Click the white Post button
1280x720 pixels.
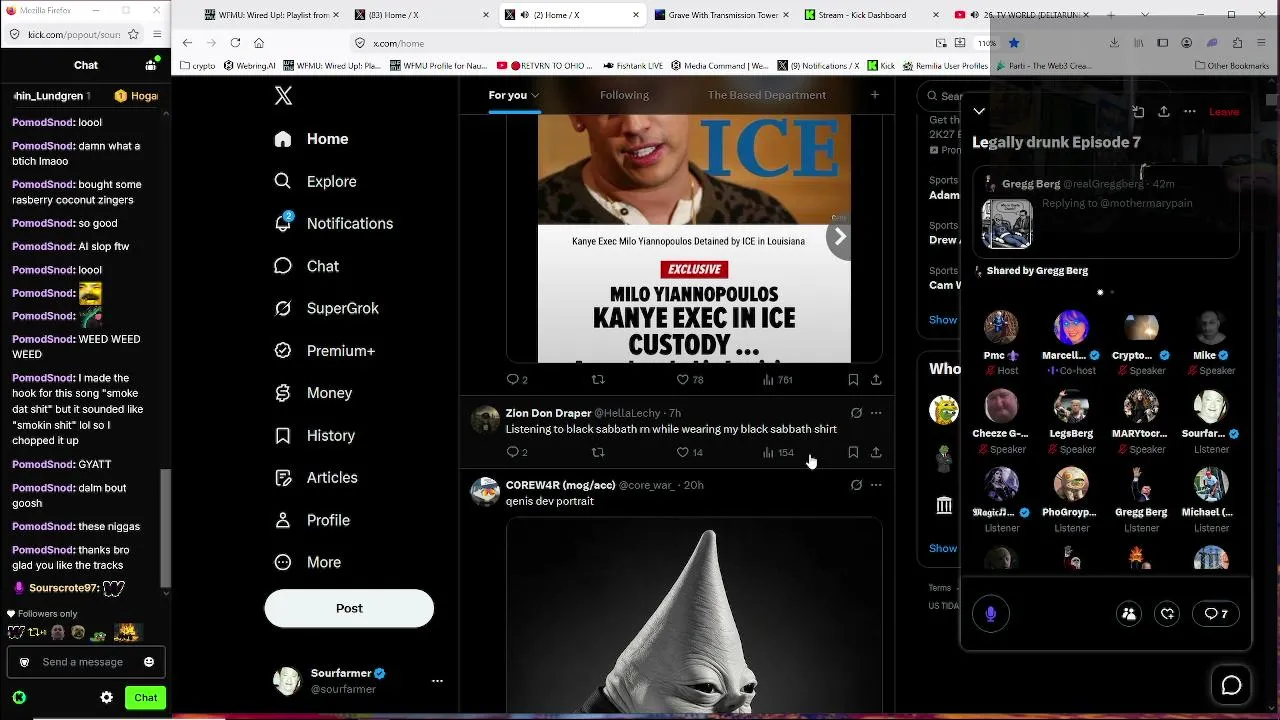click(349, 608)
